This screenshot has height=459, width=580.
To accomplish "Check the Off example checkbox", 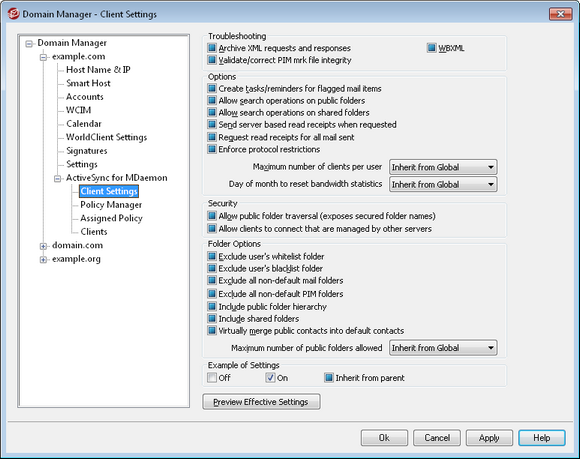I will pos(212,378).
